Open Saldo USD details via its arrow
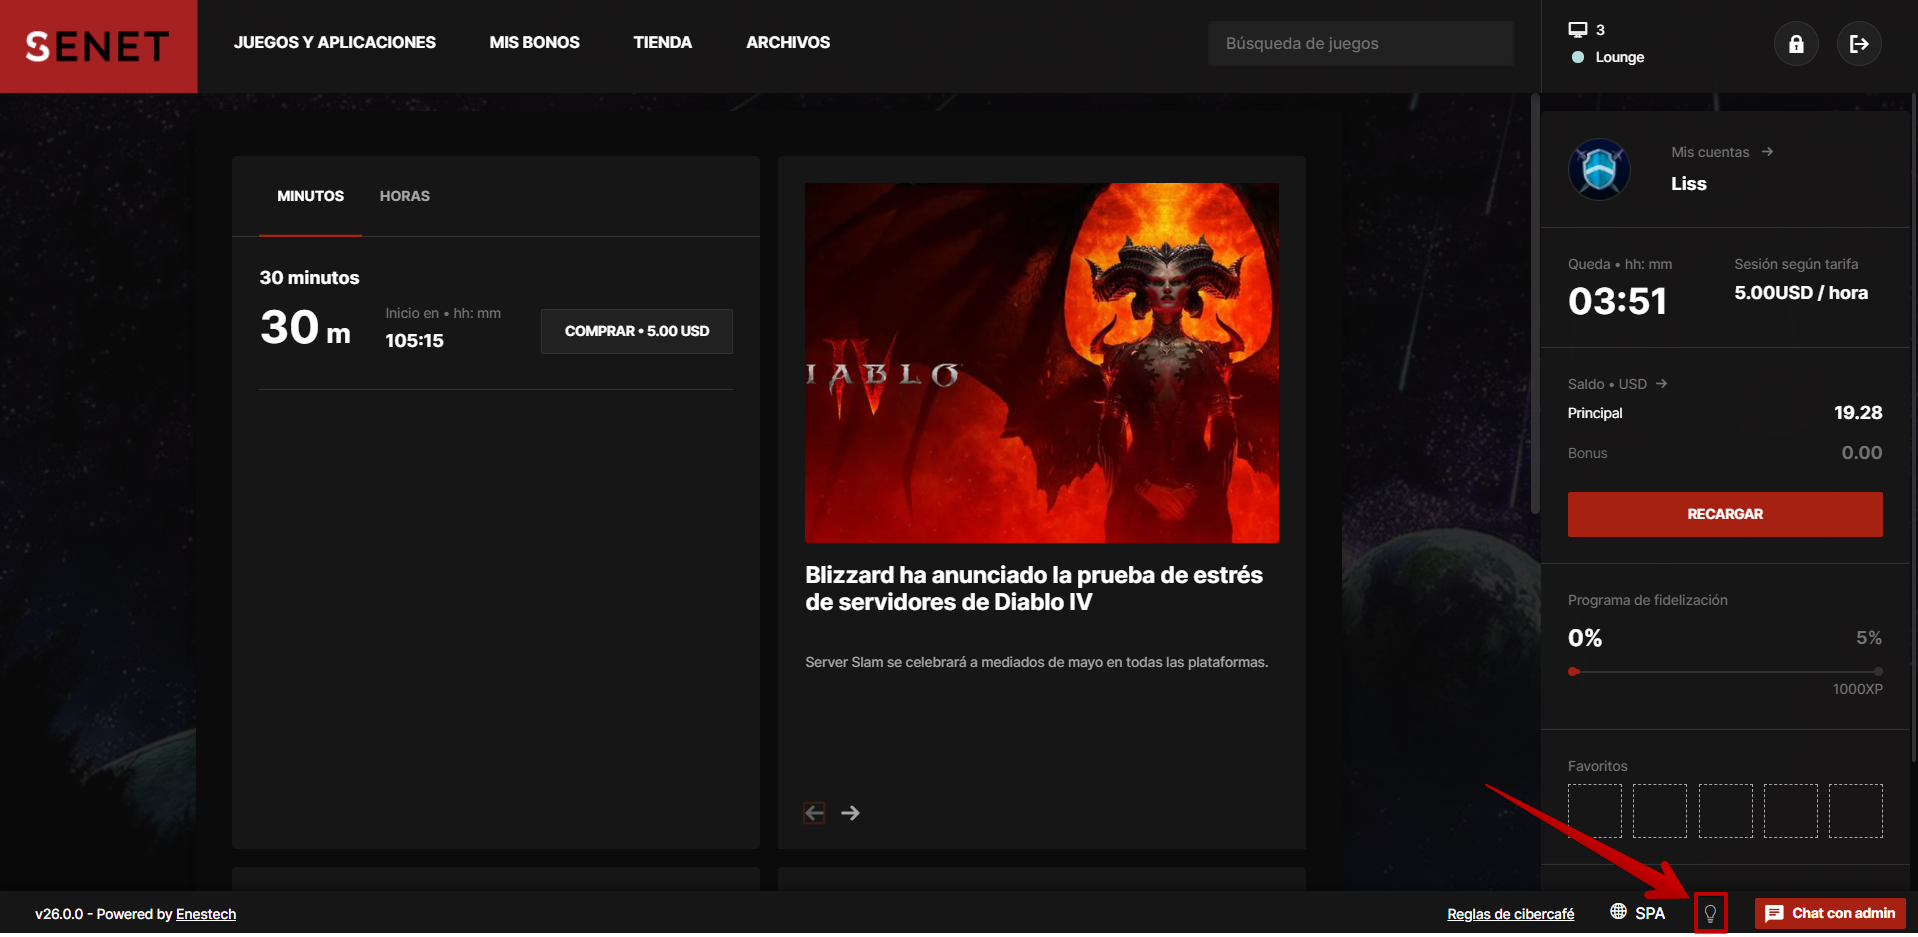This screenshot has height=937, width=1918. (1661, 383)
